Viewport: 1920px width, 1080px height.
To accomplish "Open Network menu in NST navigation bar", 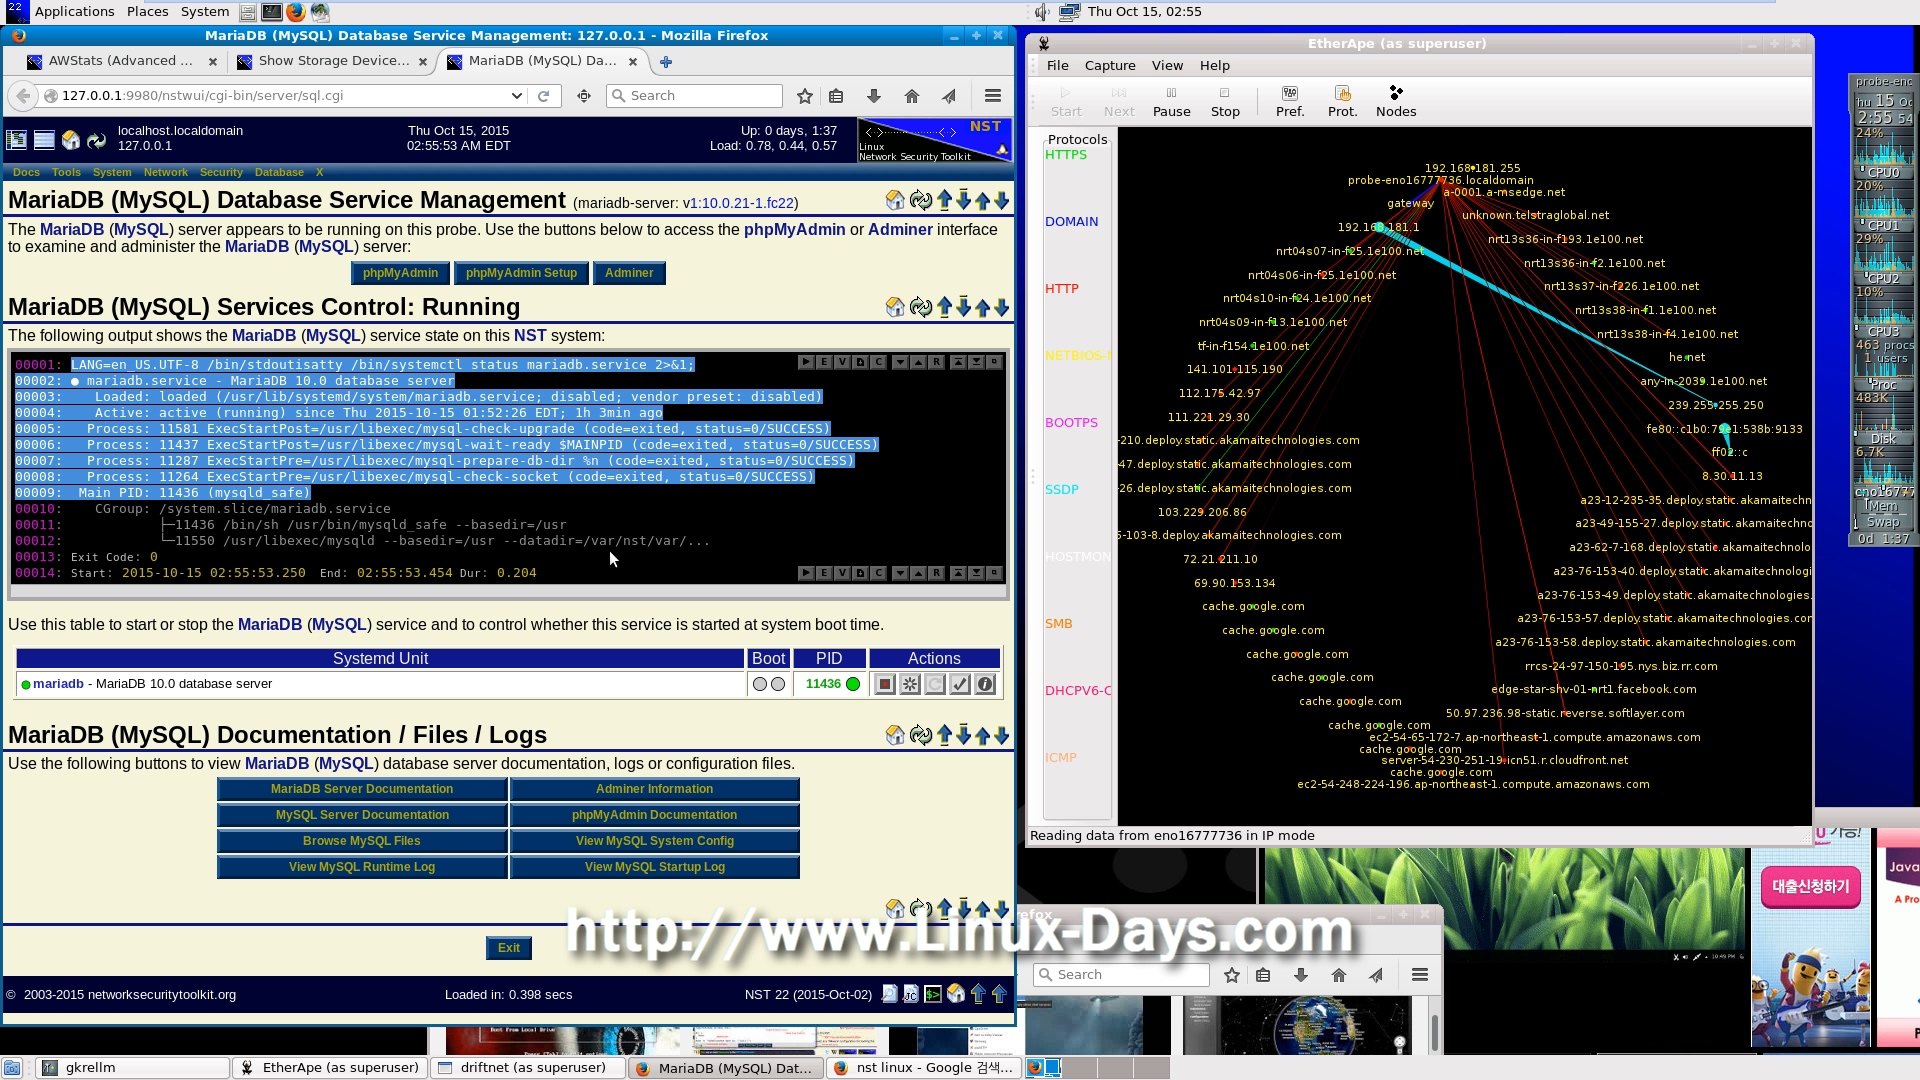I will [x=166, y=172].
